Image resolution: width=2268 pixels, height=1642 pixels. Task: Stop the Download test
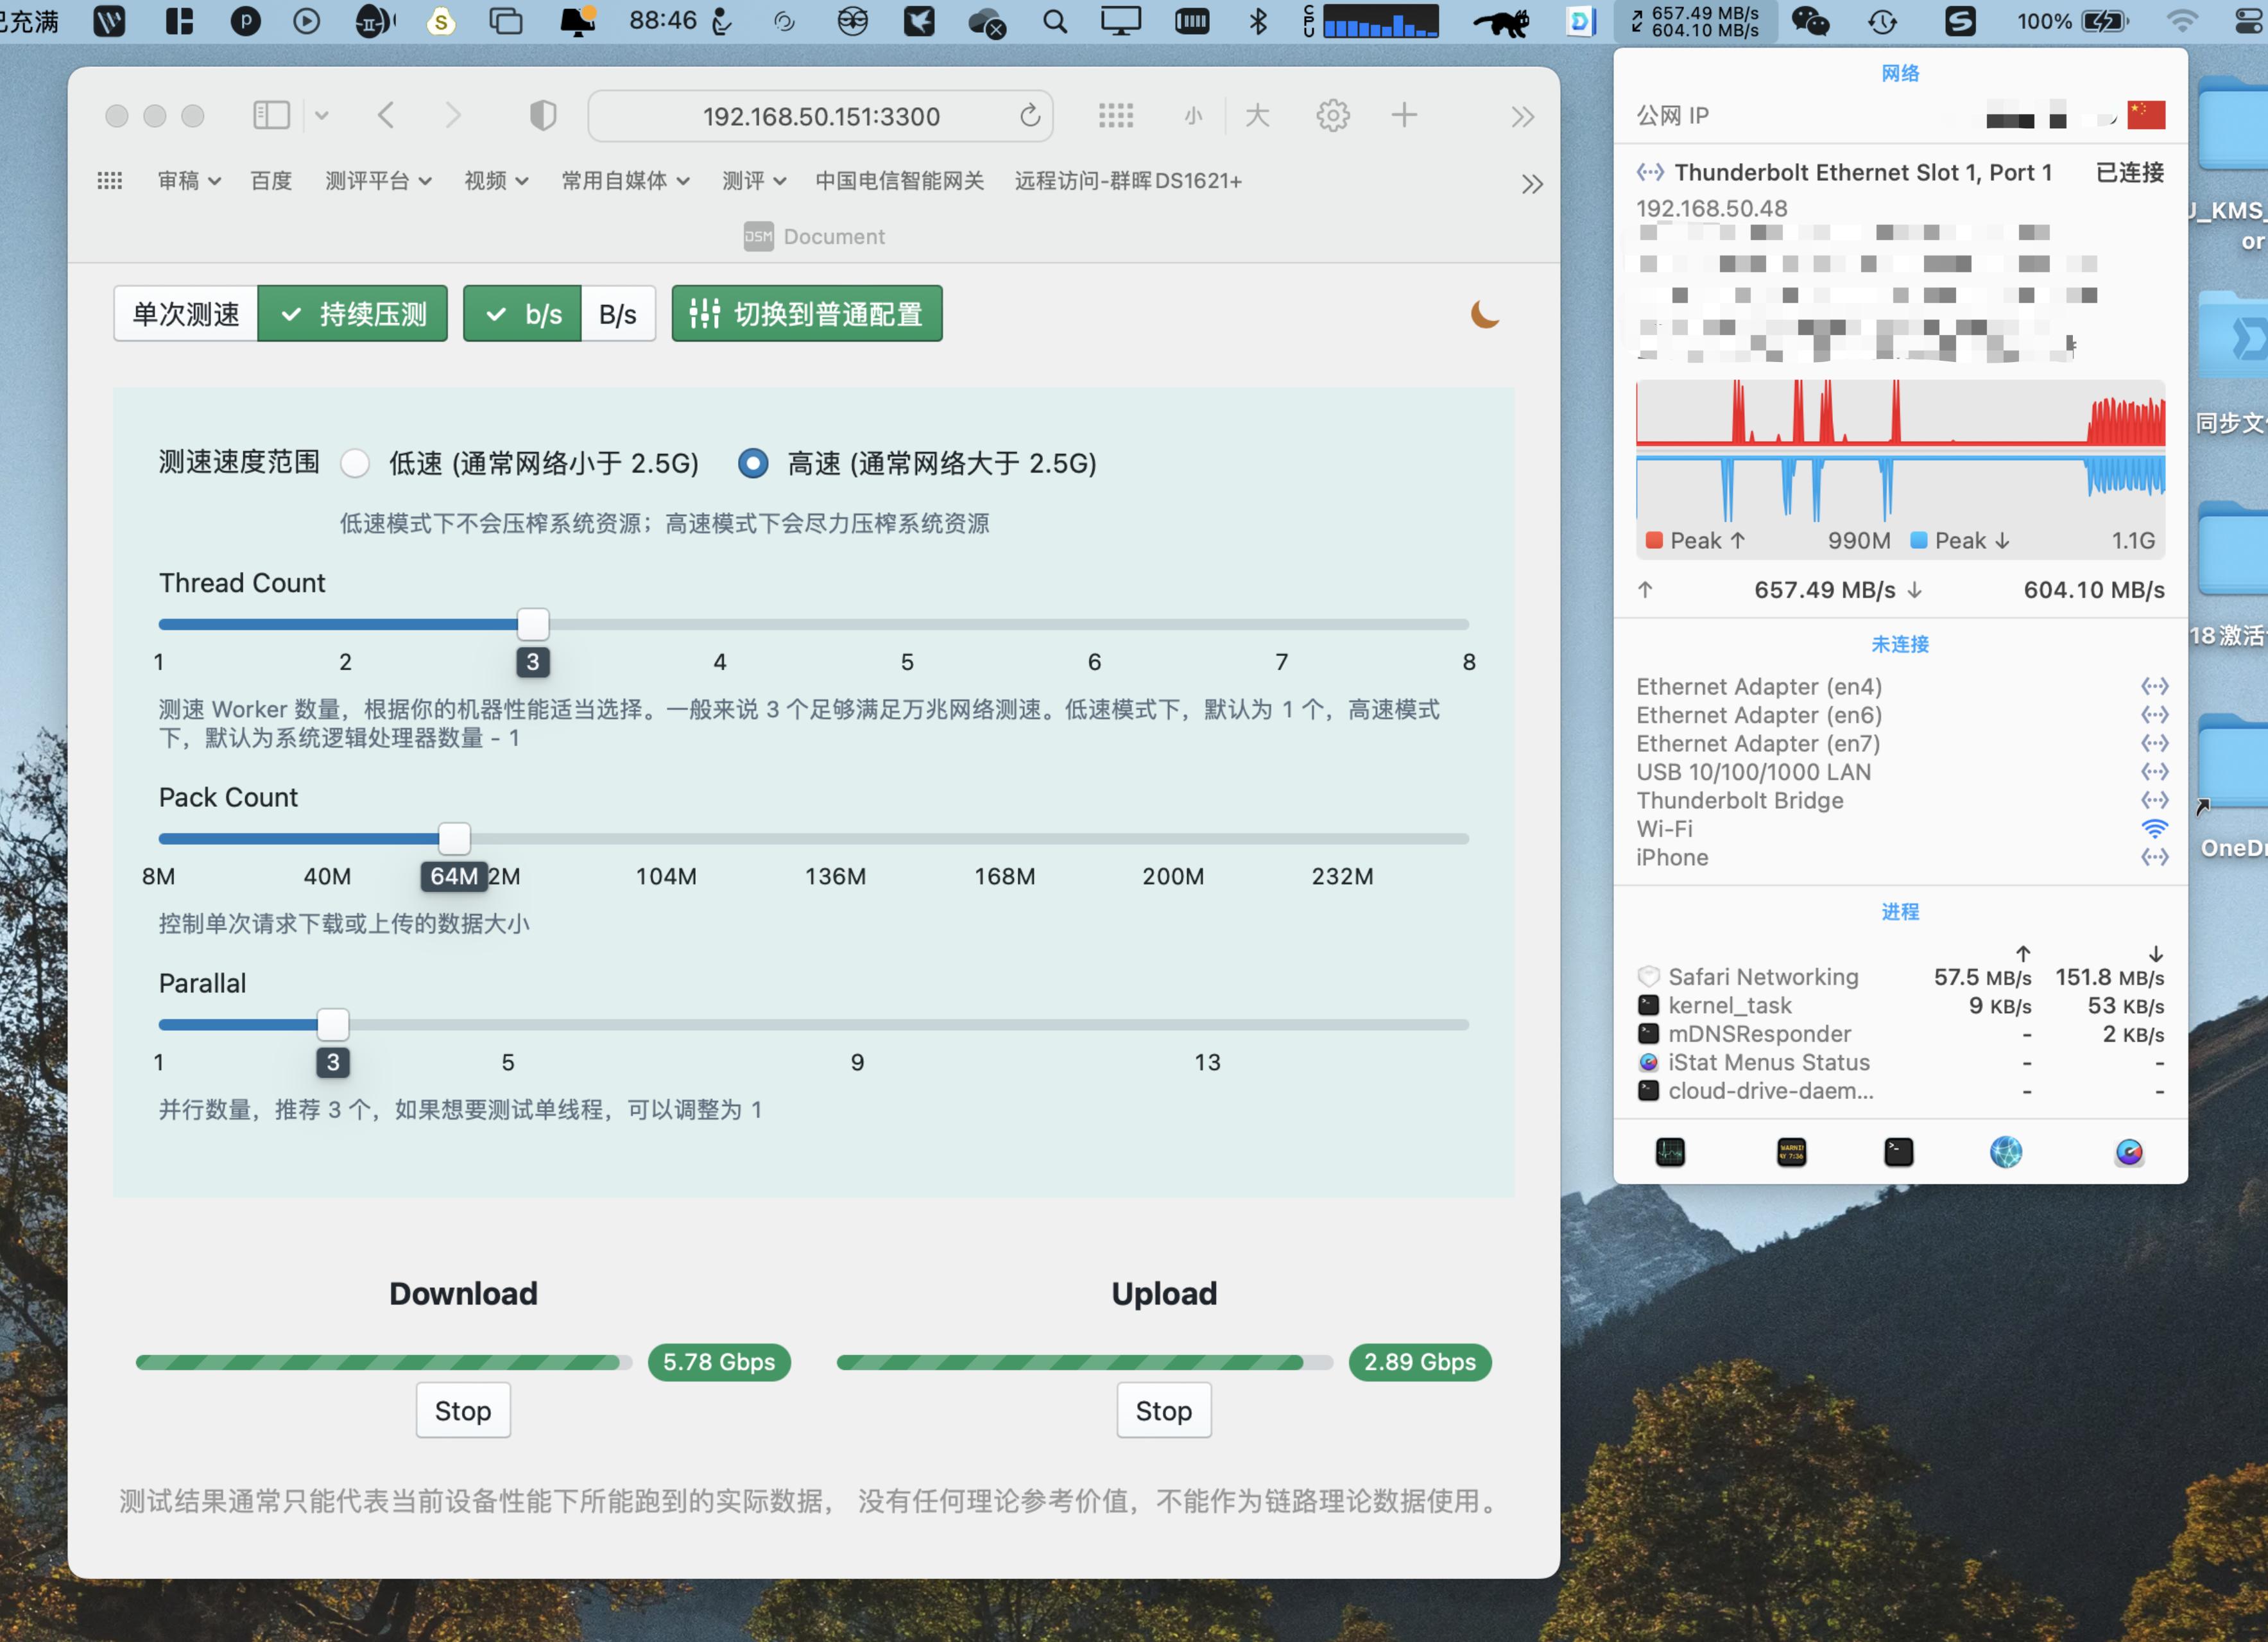463,1410
